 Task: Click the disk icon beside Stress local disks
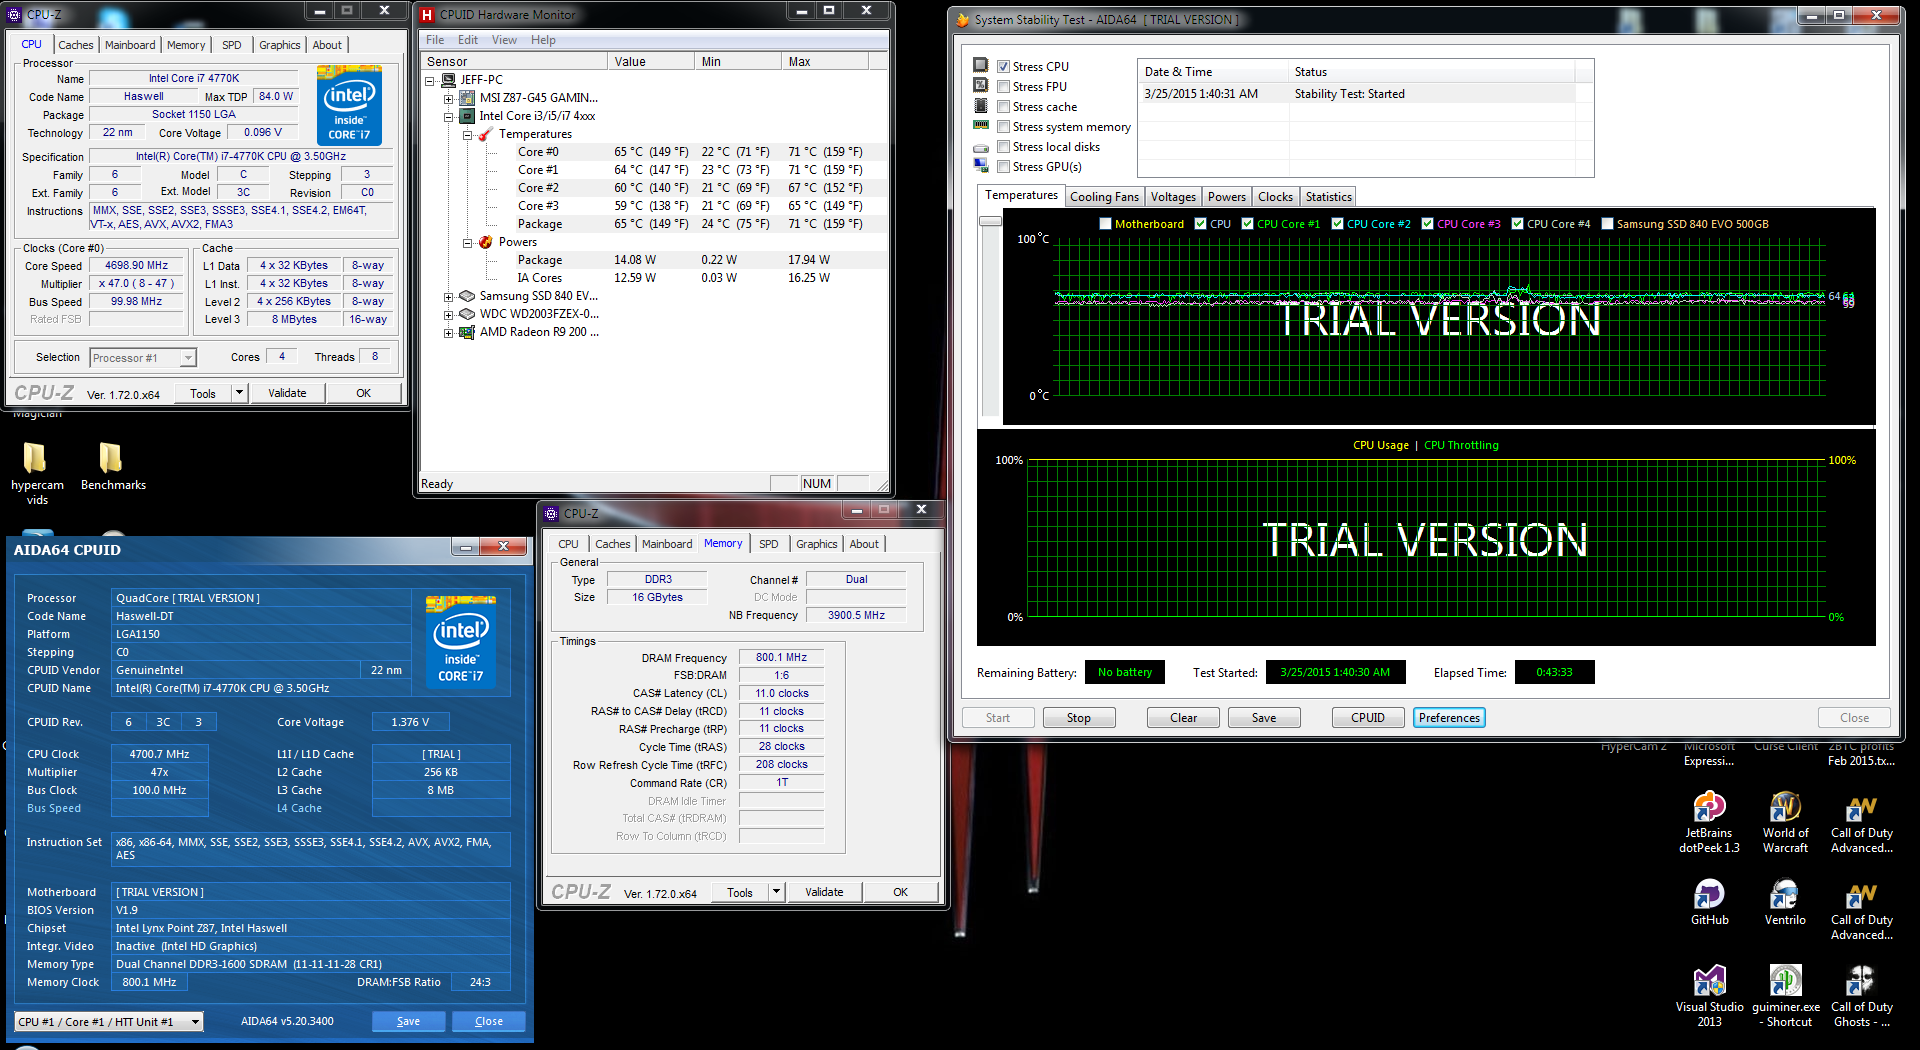tap(981, 148)
